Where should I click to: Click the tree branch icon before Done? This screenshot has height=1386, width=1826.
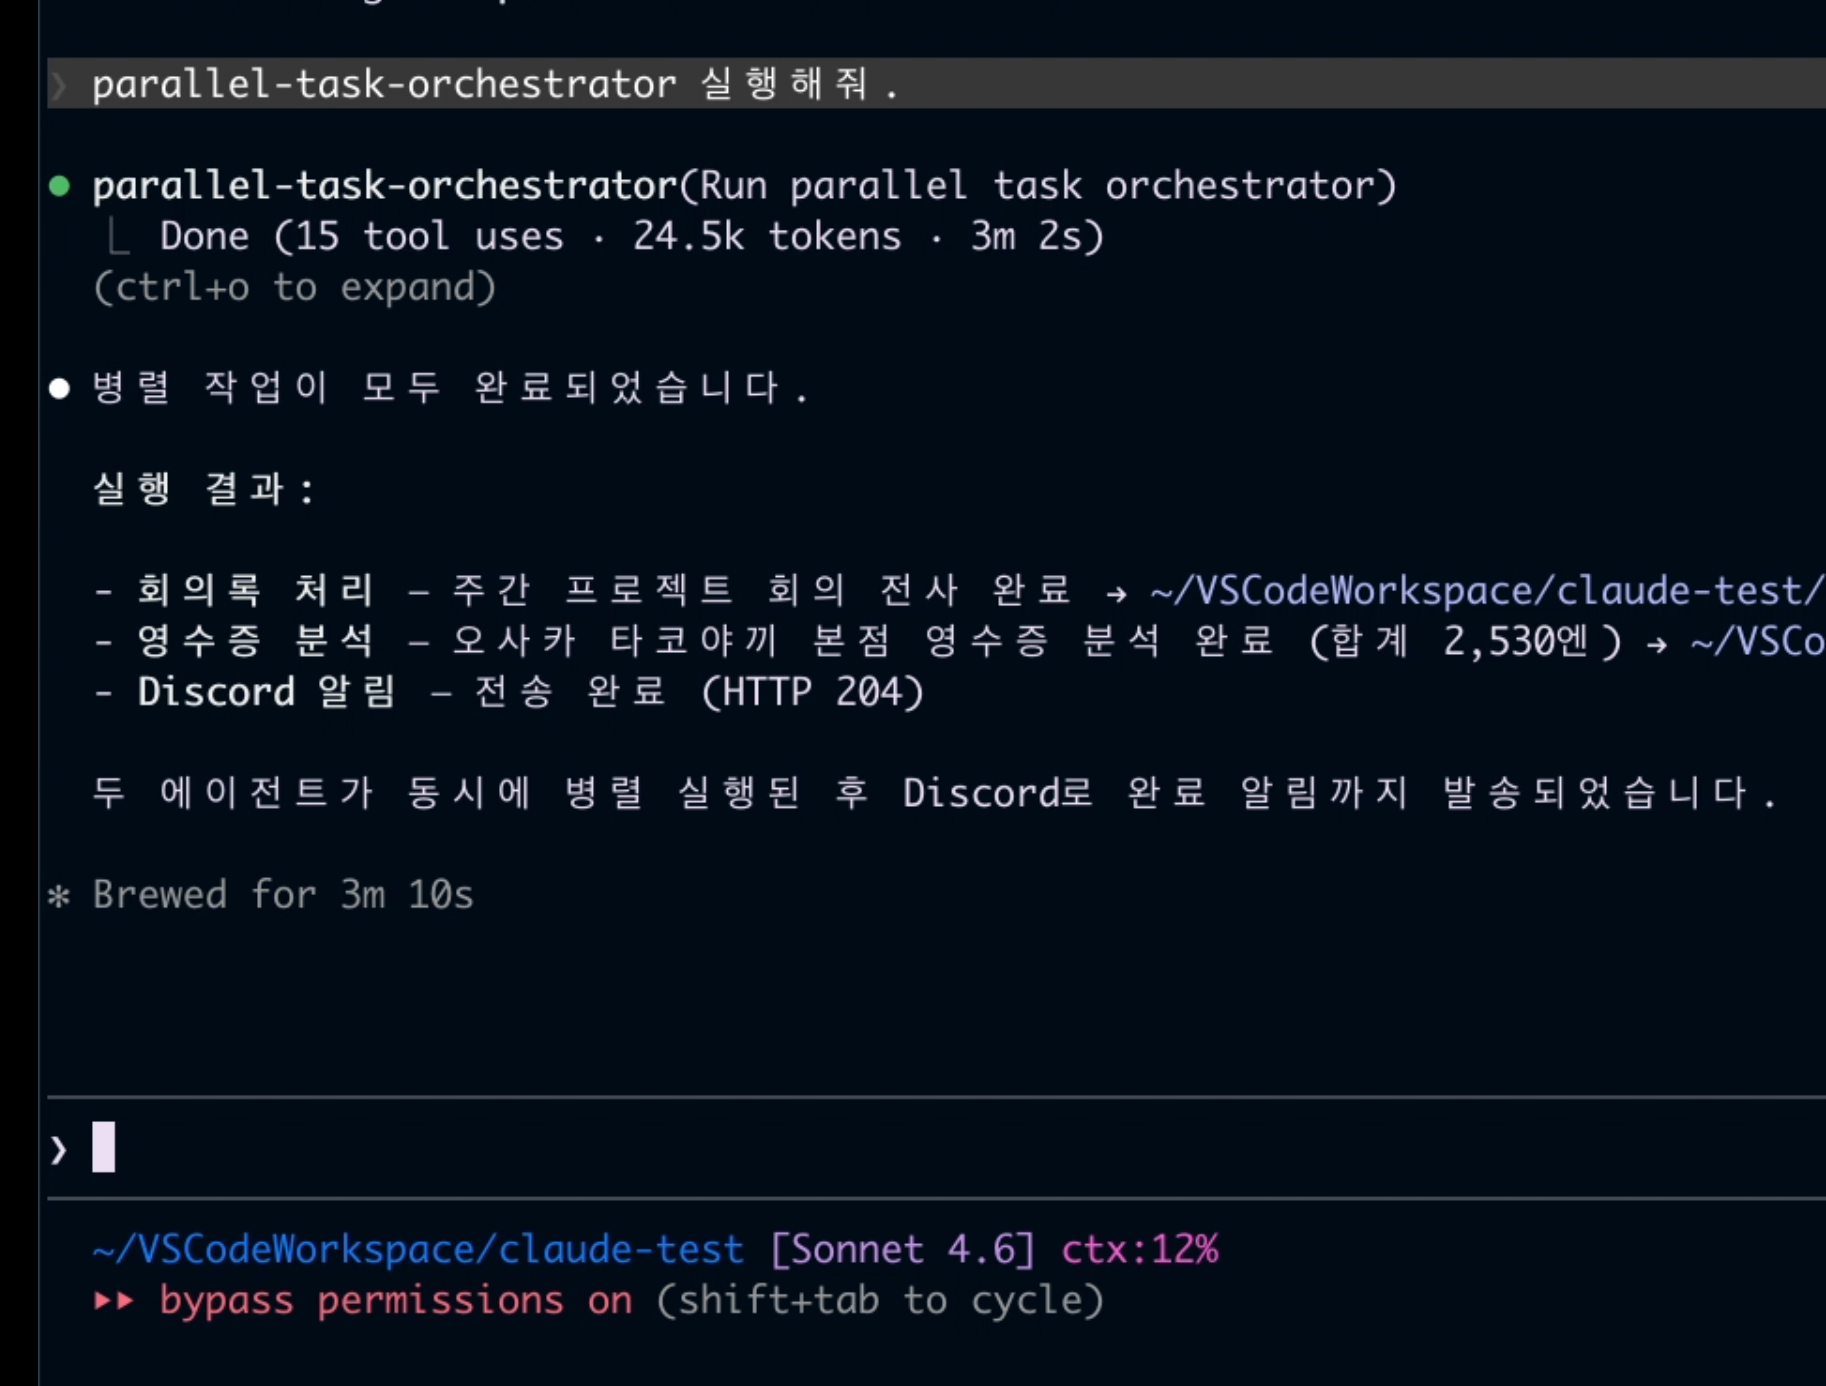point(117,237)
